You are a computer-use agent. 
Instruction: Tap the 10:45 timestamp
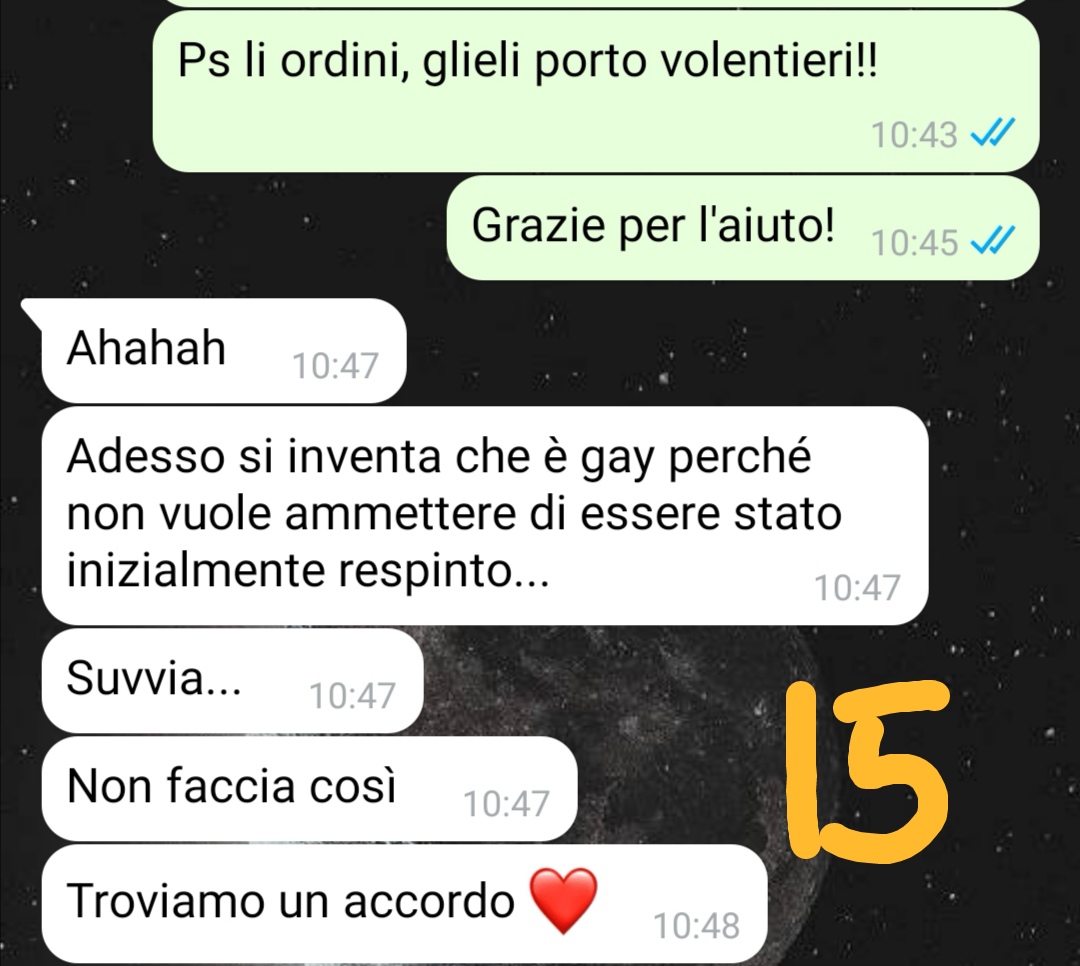click(915, 243)
